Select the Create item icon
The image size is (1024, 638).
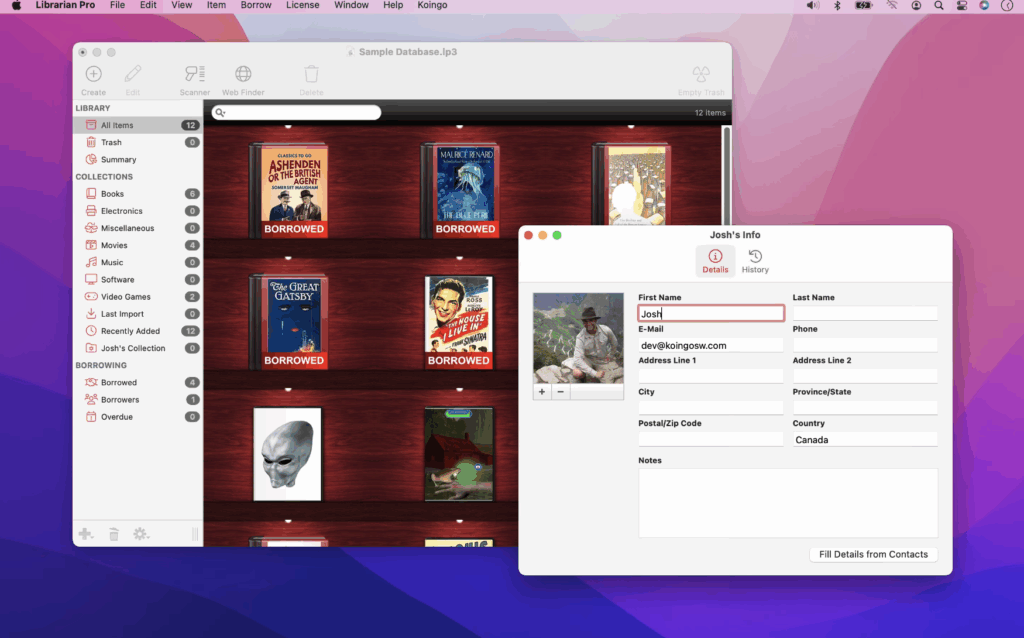click(93, 73)
